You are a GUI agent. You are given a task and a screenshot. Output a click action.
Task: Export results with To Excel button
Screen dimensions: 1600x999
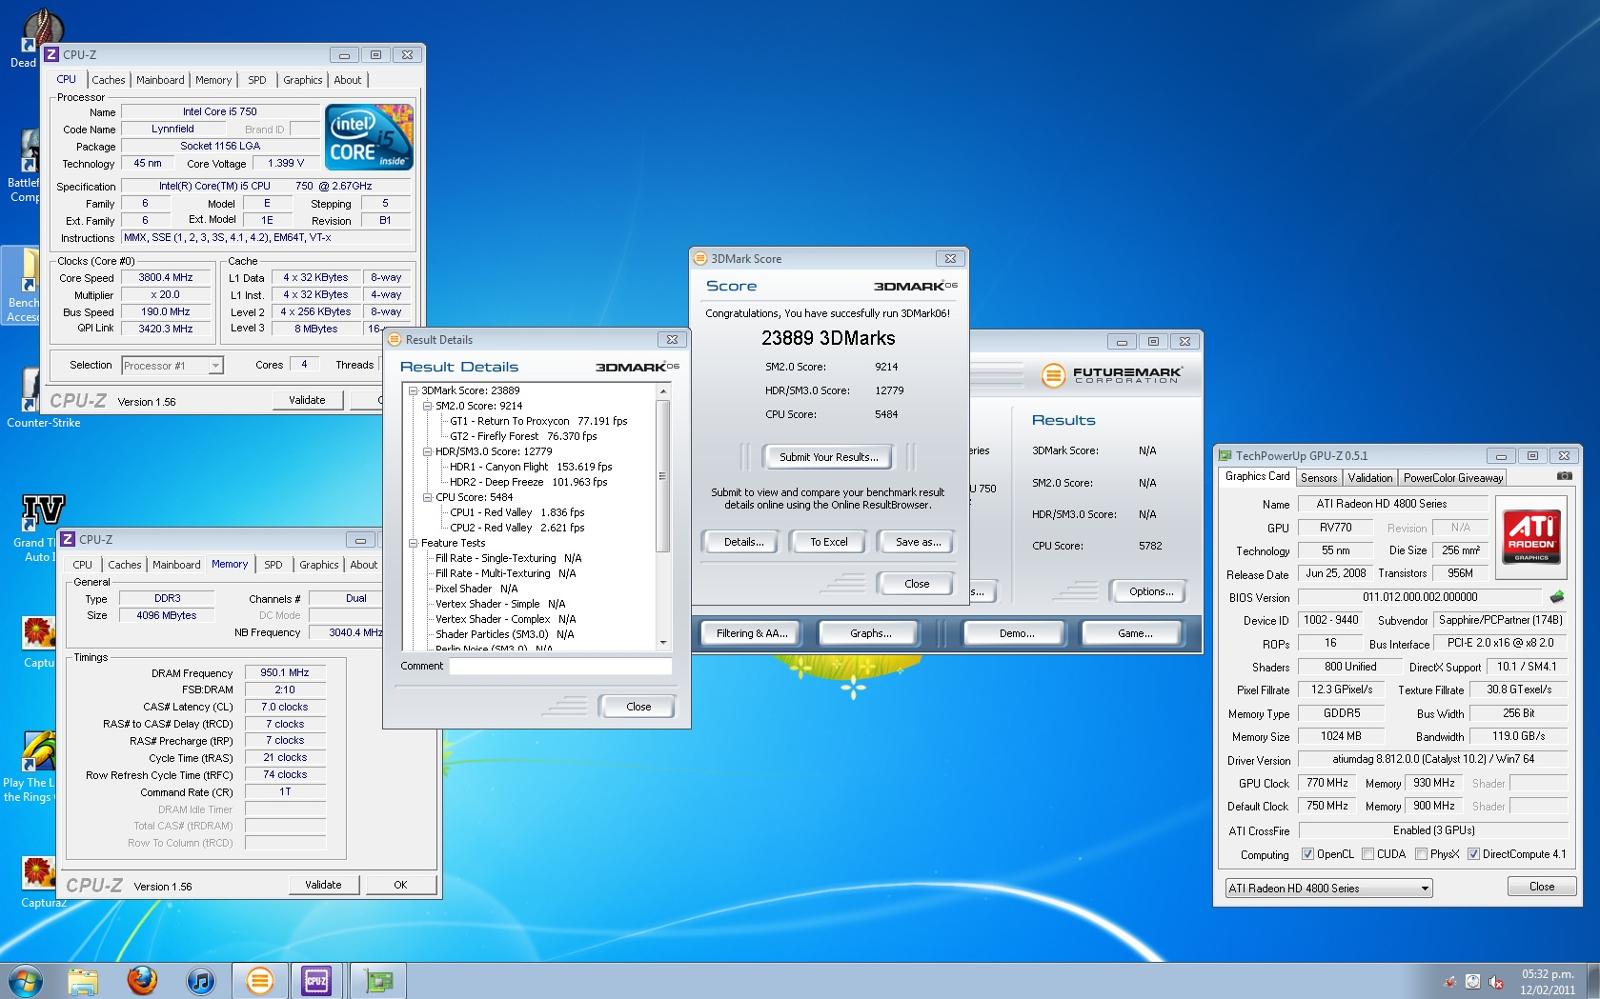click(x=829, y=542)
